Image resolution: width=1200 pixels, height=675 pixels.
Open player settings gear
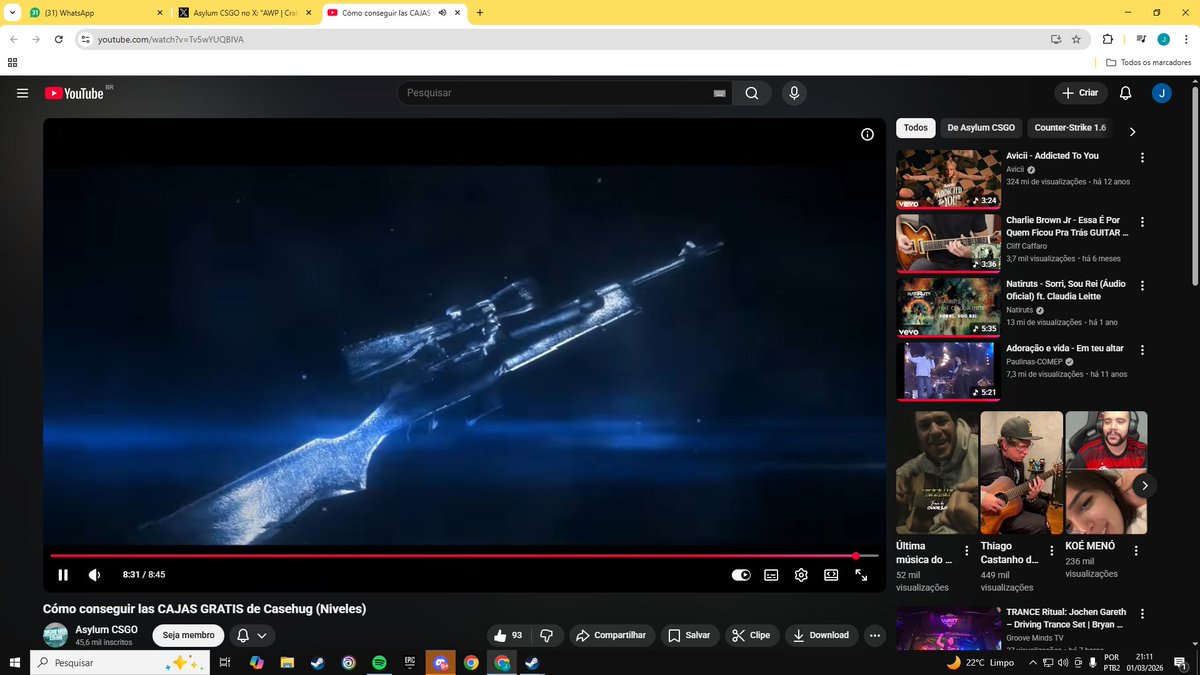click(x=801, y=575)
